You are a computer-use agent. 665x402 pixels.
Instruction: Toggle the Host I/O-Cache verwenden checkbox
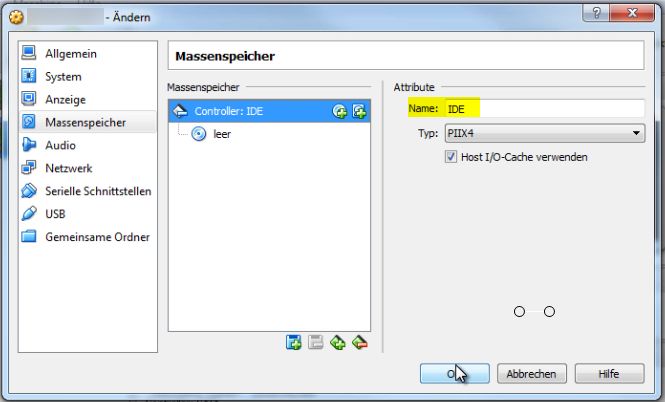coord(451,156)
